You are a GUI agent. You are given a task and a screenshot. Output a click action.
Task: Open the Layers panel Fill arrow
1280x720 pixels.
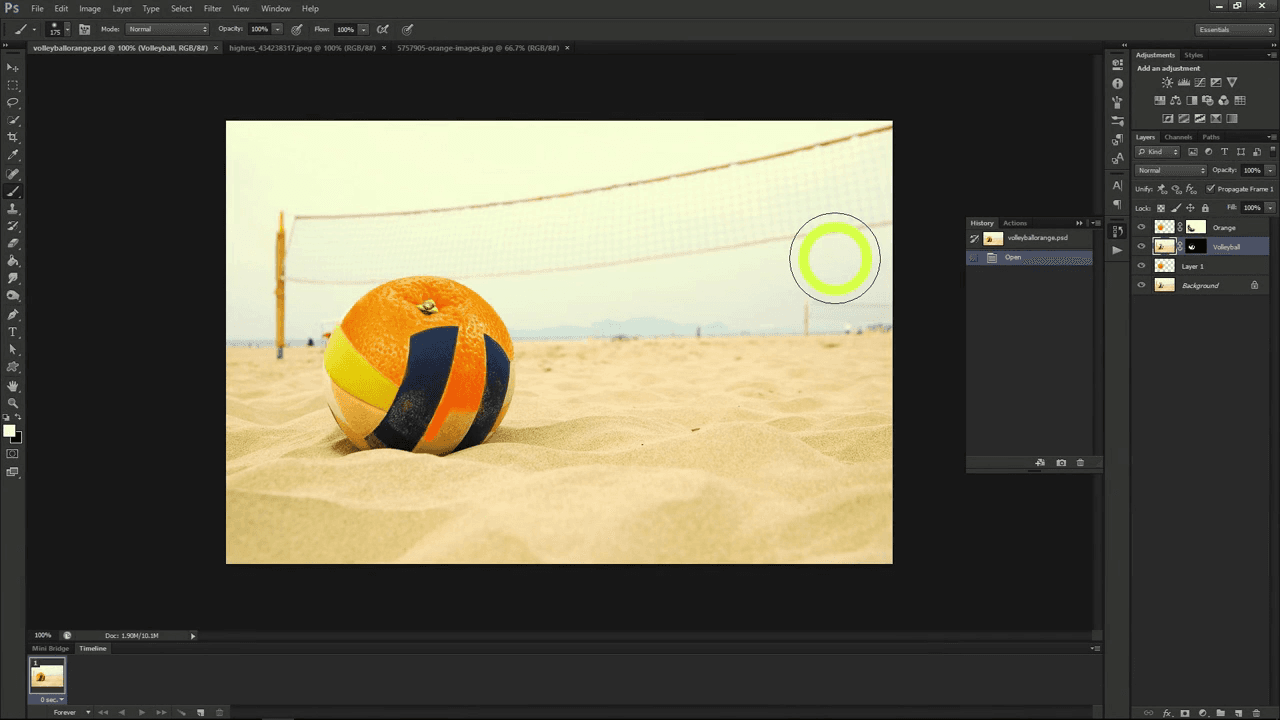(1270, 208)
